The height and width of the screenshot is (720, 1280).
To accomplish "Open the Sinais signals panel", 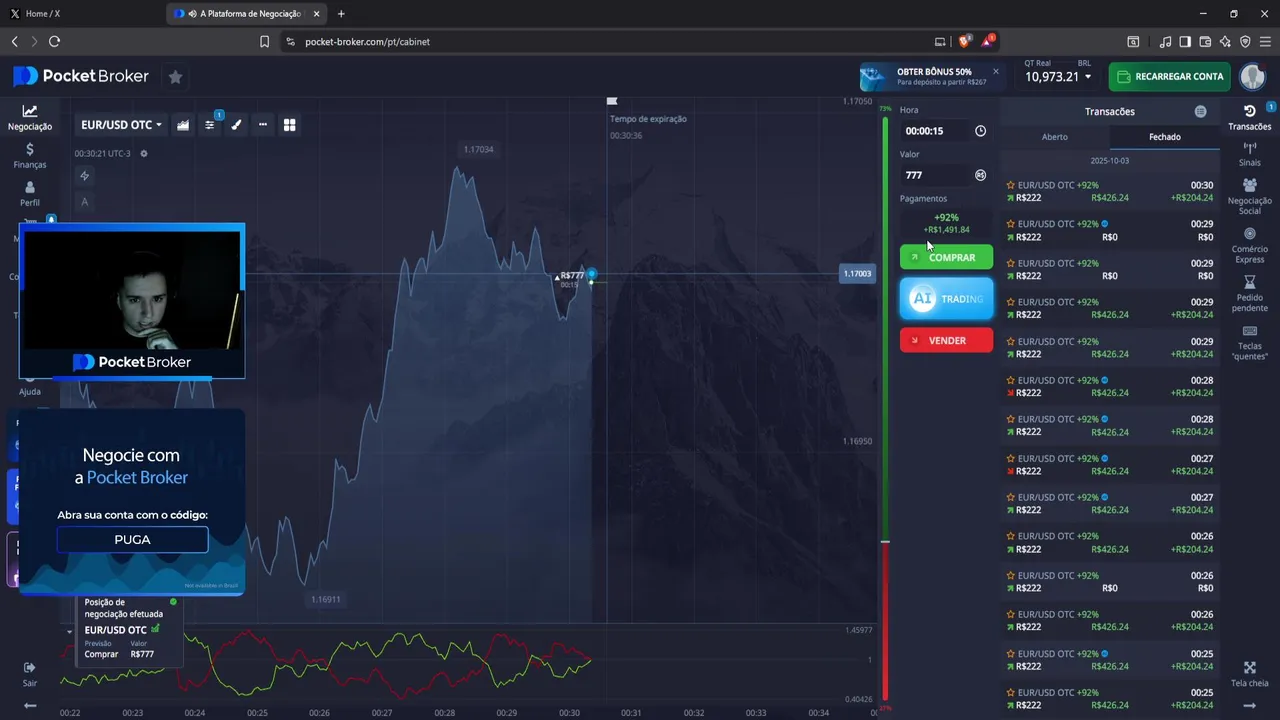I will click(1249, 154).
